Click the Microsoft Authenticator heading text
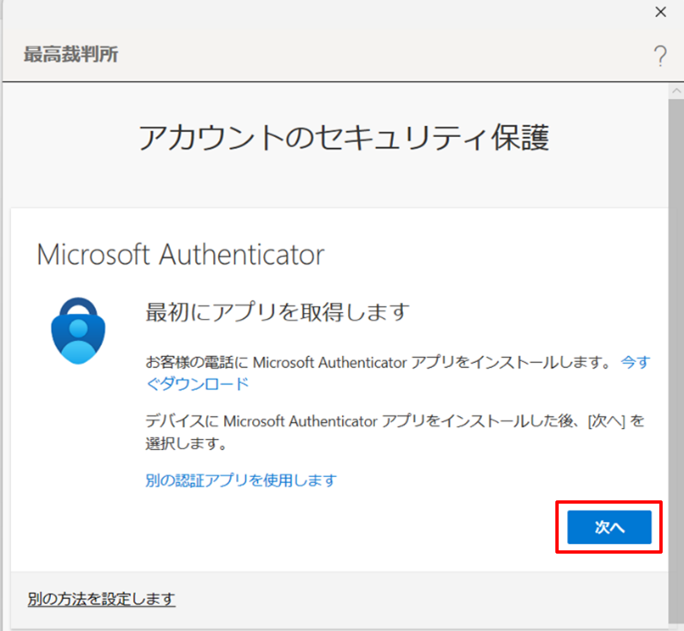The height and width of the screenshot is (631, 684). point(181,254)
